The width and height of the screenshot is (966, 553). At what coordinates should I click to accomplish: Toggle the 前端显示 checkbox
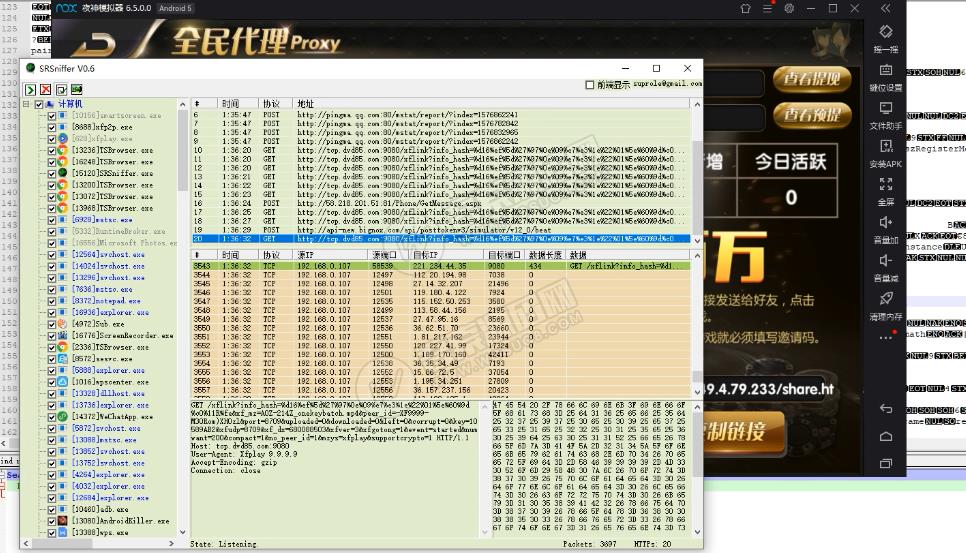point(590,84)
